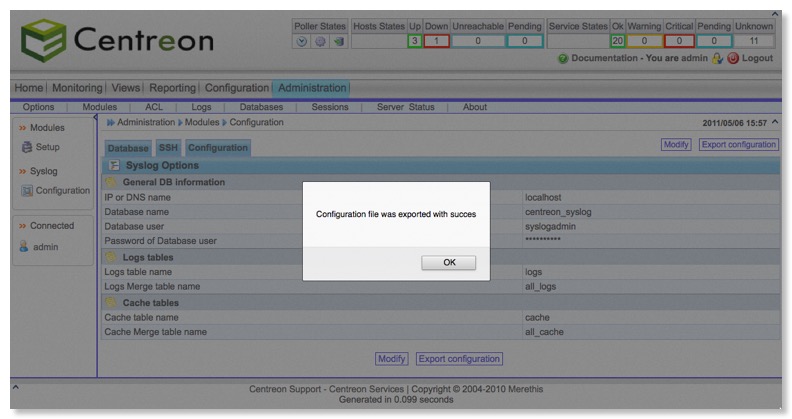Screen dimensions: 792x419
Task: Click the third Poller States database icon
Action: pos(338,41)
